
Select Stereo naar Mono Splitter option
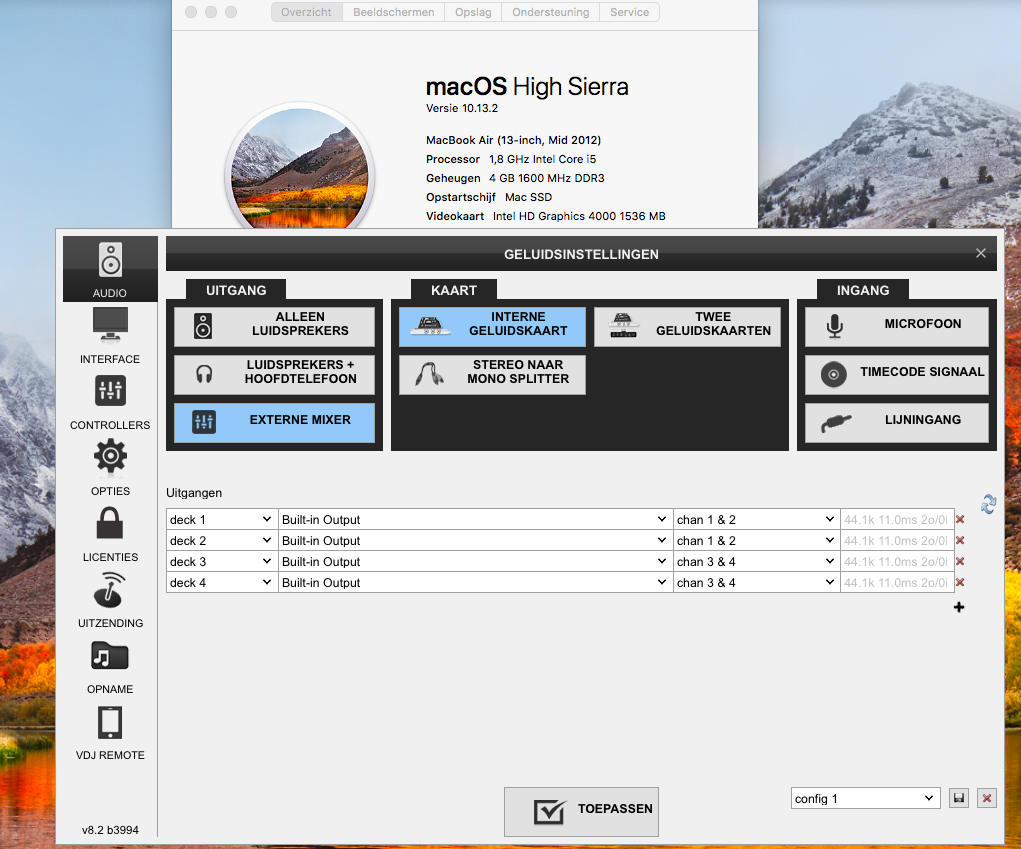tap(492, 374)
